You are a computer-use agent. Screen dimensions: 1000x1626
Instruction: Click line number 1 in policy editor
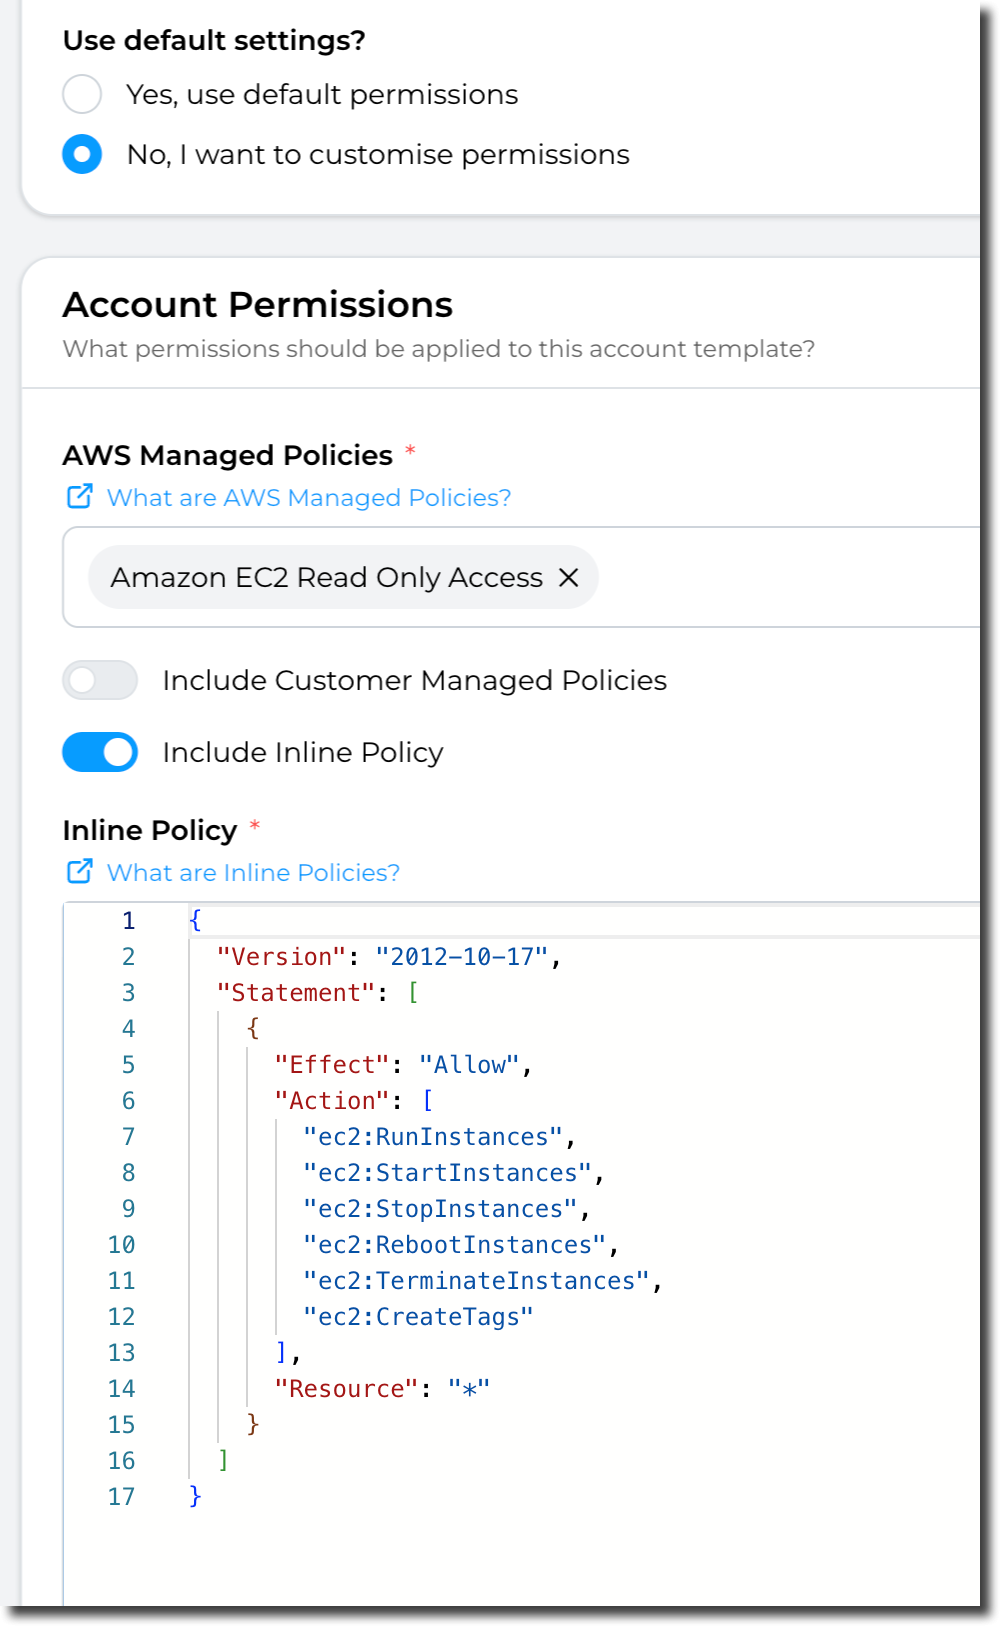[128, 921]
